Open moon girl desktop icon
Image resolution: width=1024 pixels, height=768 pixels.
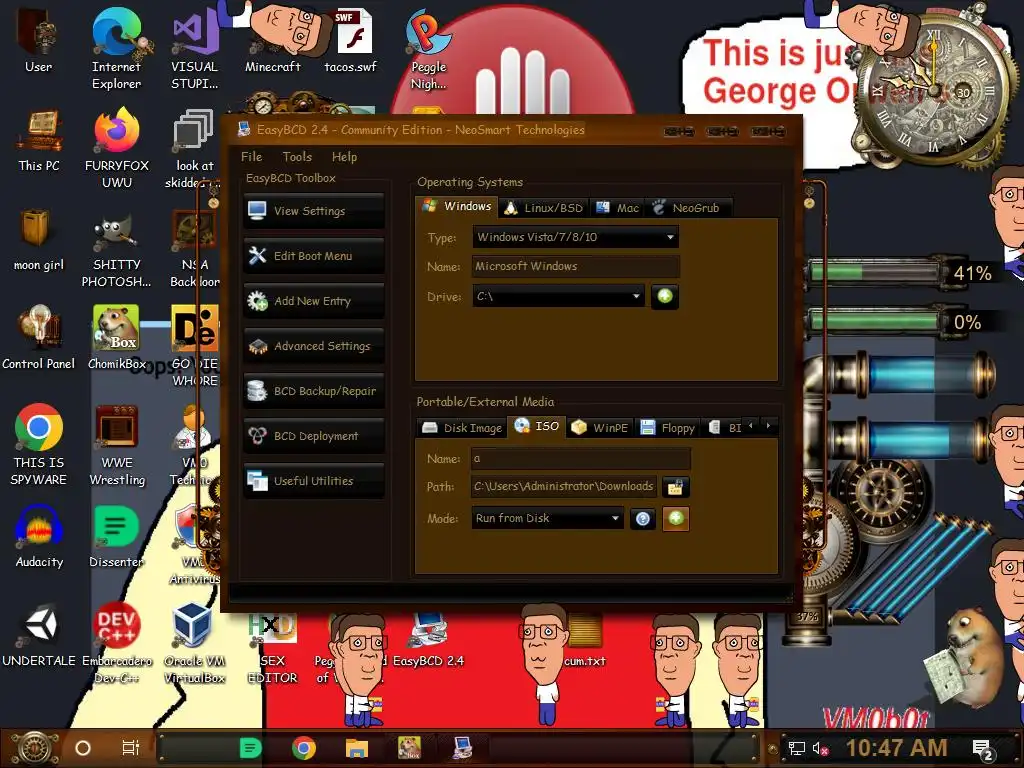click(39, 240)
